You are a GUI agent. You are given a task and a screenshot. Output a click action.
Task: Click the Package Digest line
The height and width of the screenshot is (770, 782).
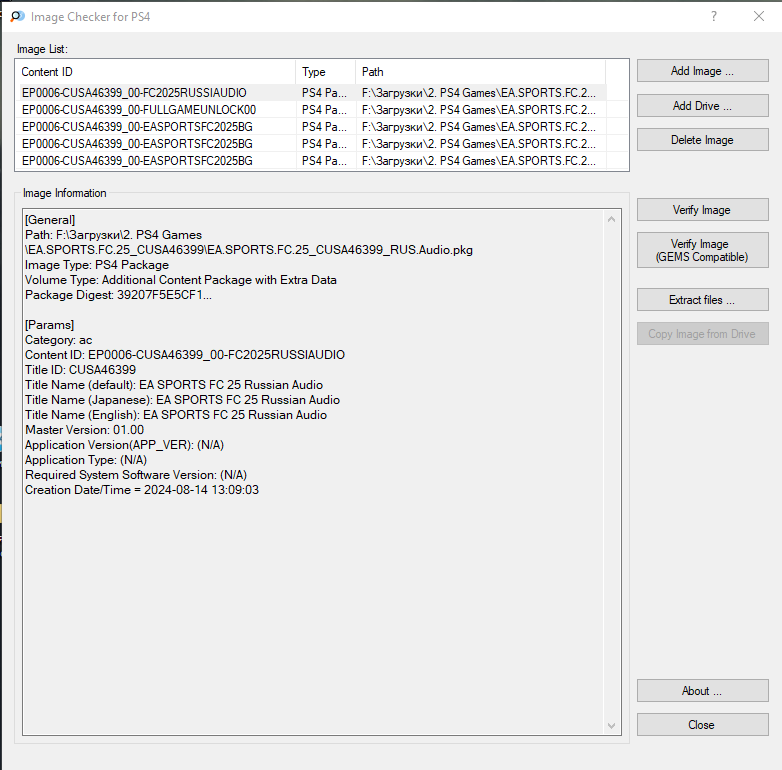[118, 295]
